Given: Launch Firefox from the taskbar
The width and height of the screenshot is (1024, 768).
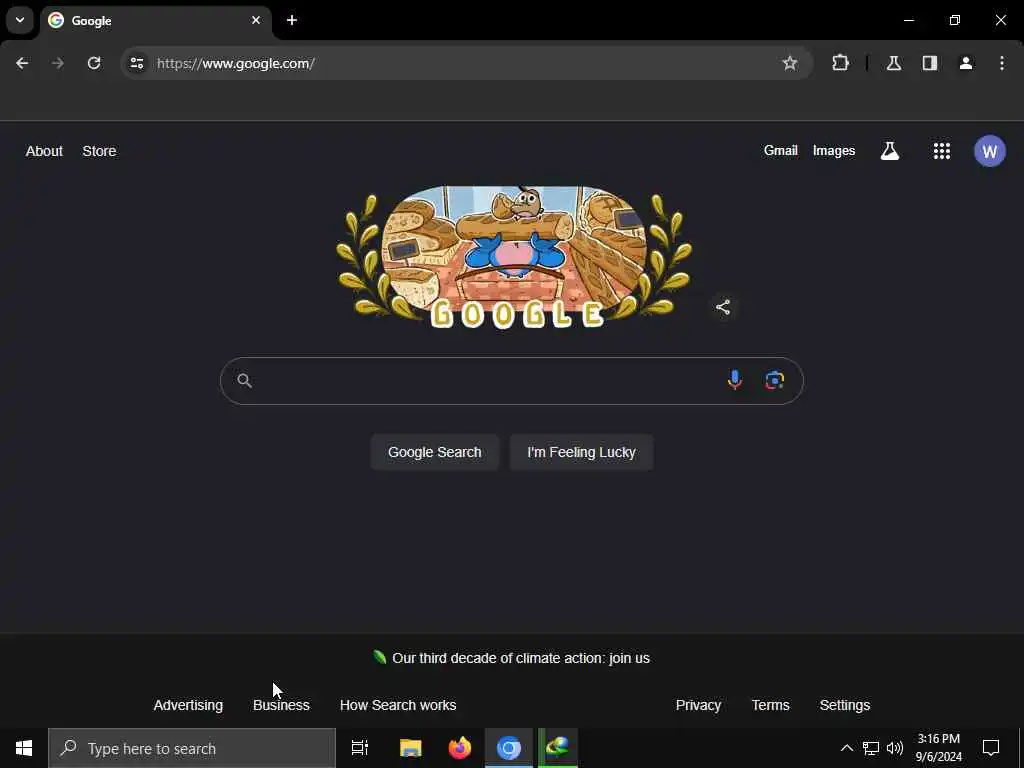Looking at the screenshot, I should [460, 748].
